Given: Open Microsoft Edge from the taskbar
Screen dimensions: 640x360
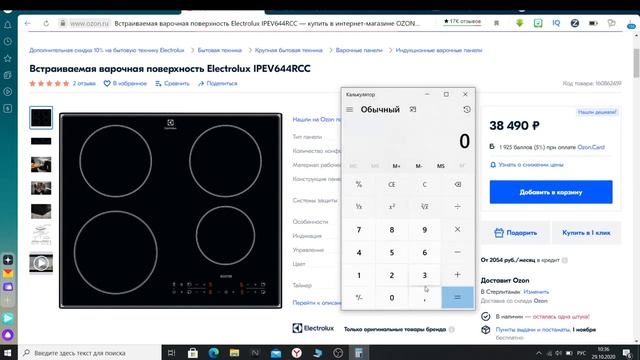Looking at the screenshot, I should pos(213,353).
